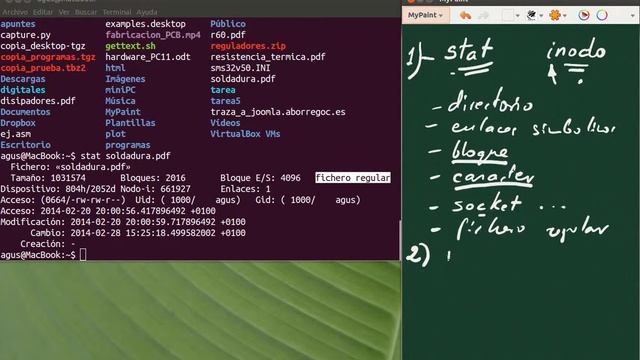Click the 'Enlaces: 1' value
The width and height of the screenshot is (640, 360).
245,189
